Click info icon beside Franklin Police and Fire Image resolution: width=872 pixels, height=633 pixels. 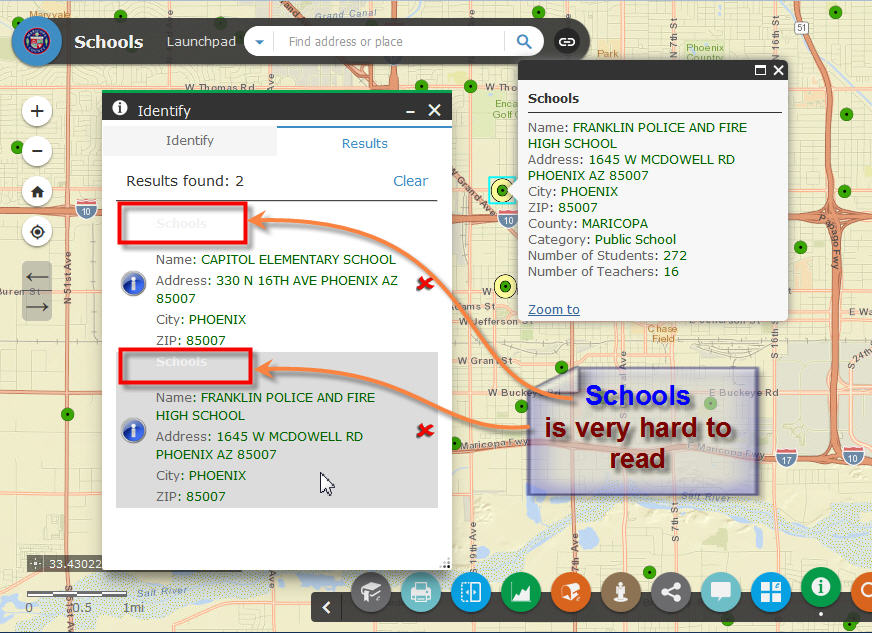click(133, 431)
